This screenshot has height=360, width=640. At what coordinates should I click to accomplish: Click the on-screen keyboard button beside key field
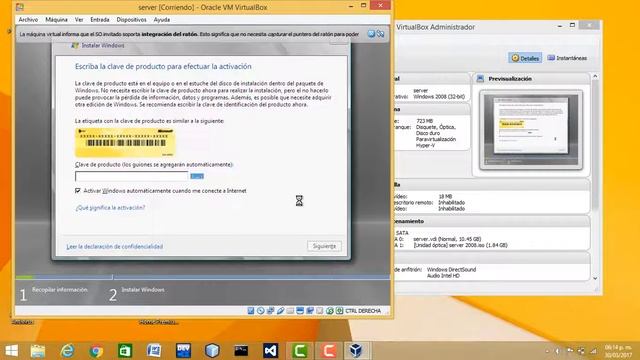click(197, 176)
